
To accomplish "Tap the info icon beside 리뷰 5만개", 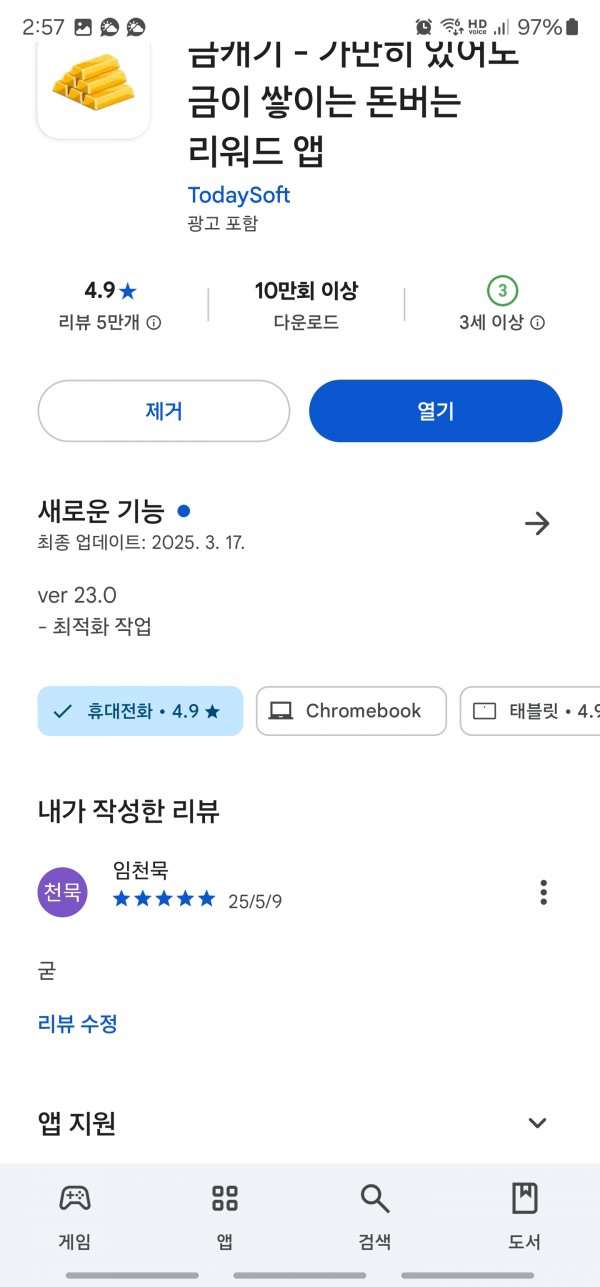I will [154, 323].
